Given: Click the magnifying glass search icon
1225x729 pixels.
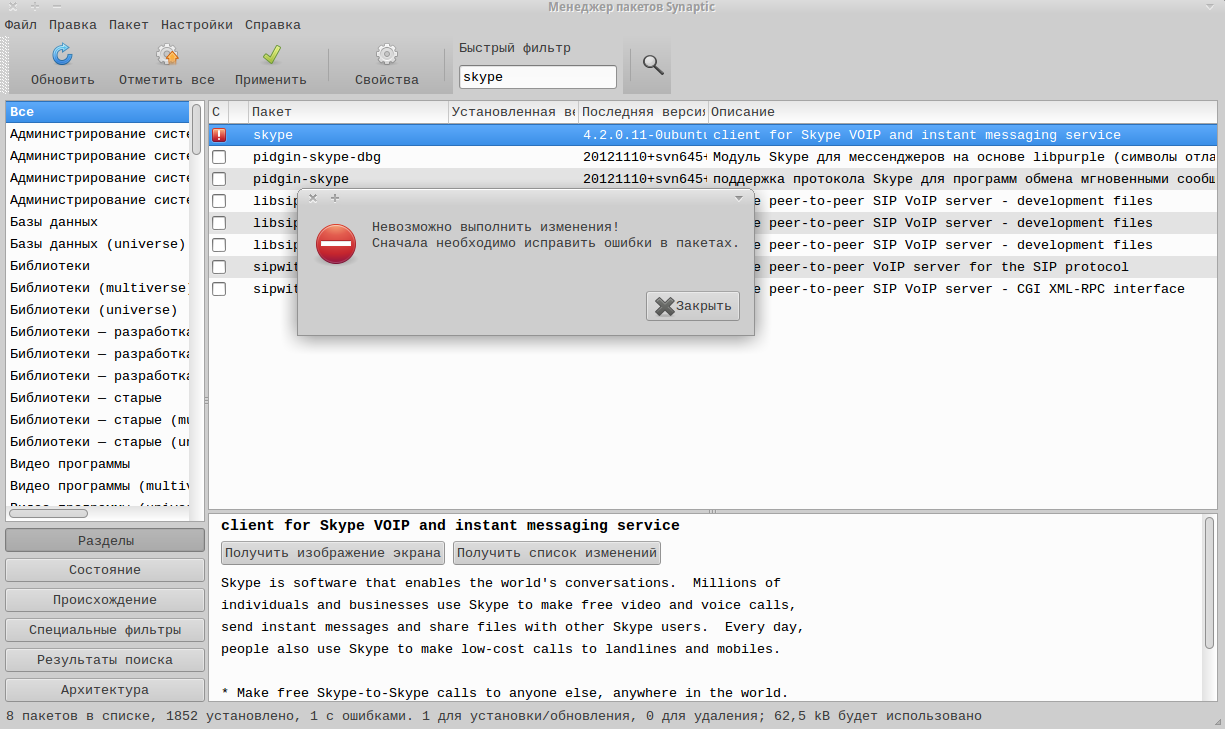Looking at the screenshot, I should 653,65.
